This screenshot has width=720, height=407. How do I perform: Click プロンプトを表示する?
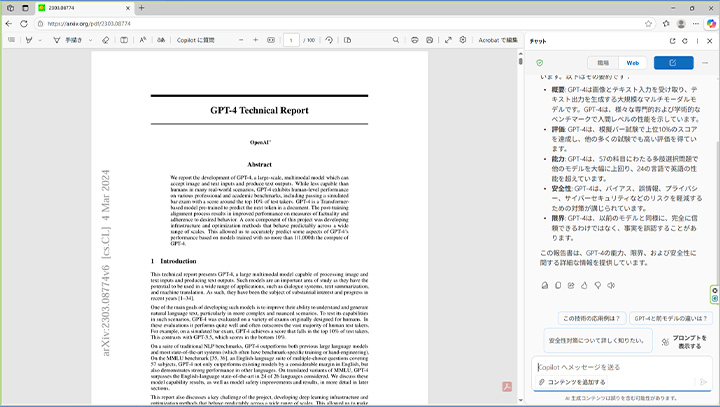pyautogui.click(x=684, y=342)
